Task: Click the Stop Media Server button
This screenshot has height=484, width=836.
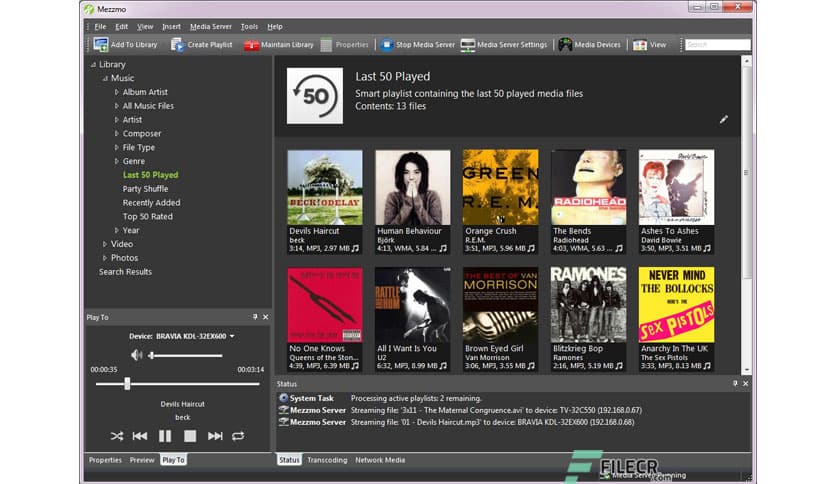Action: pos(418,45)
